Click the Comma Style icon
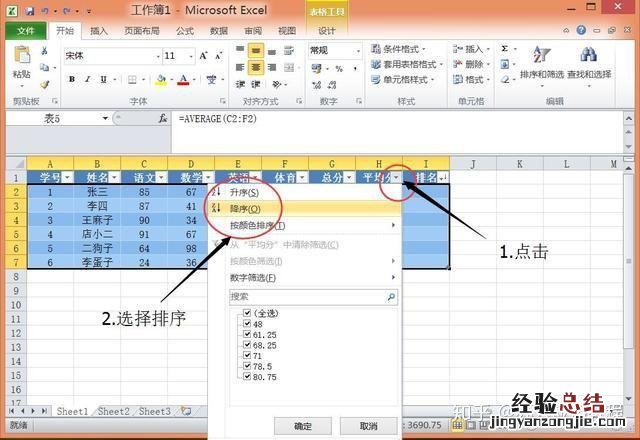 click(x=355, y=69)
